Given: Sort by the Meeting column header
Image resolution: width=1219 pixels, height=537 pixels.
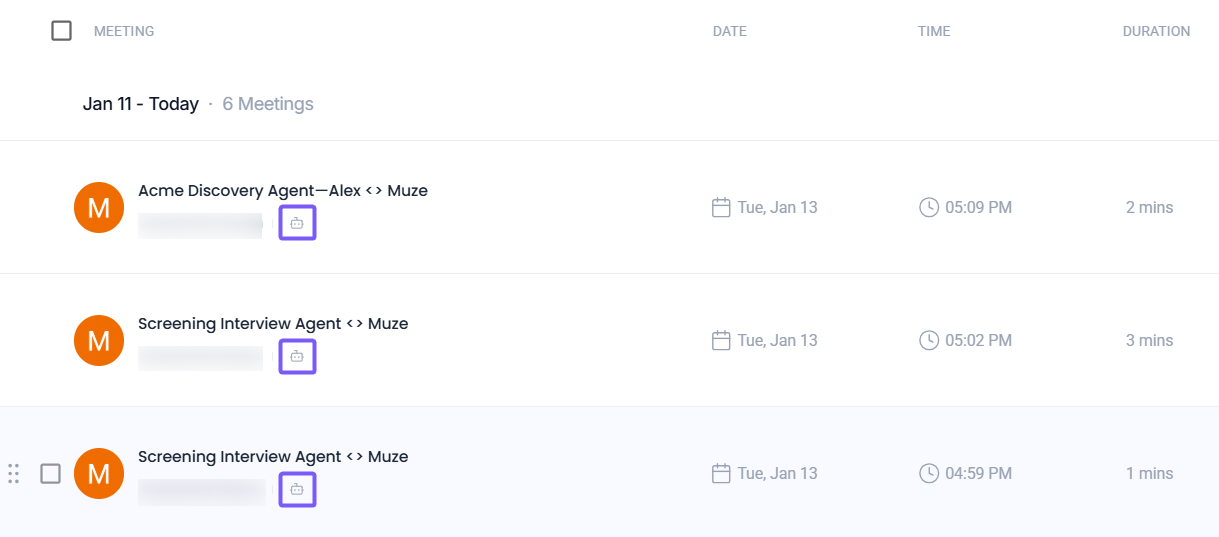Looking at the screenshot, I should pos(124,31).
